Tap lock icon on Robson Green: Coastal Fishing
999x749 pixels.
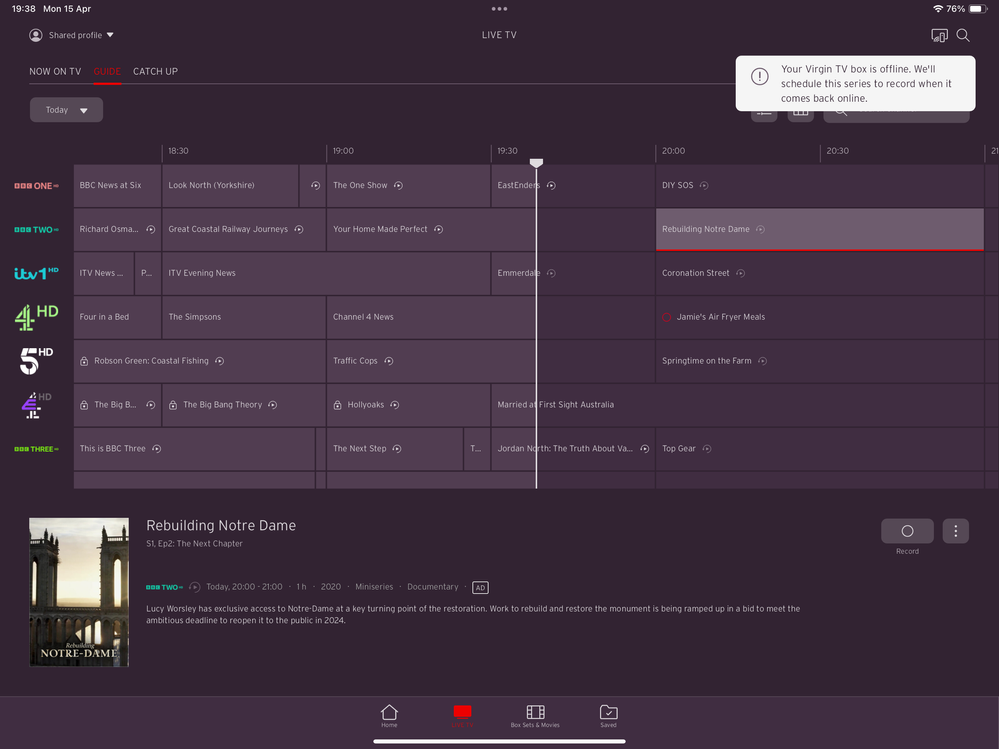(x=83, y=361)
